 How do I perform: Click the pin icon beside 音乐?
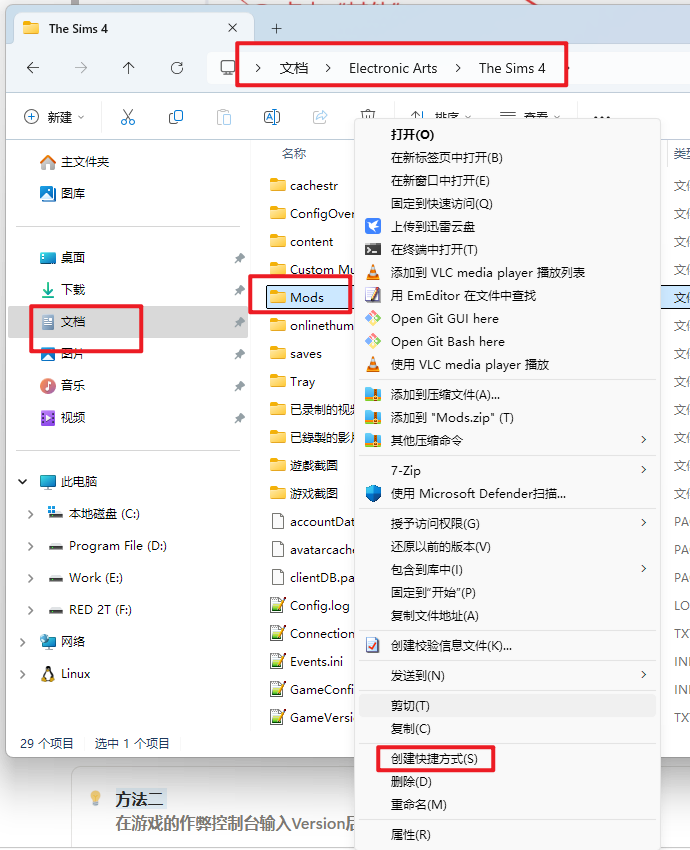coord(239,386)
